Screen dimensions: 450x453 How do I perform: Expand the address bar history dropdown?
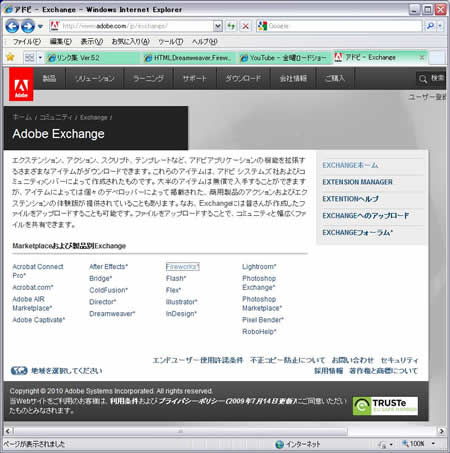click(218, 26)
